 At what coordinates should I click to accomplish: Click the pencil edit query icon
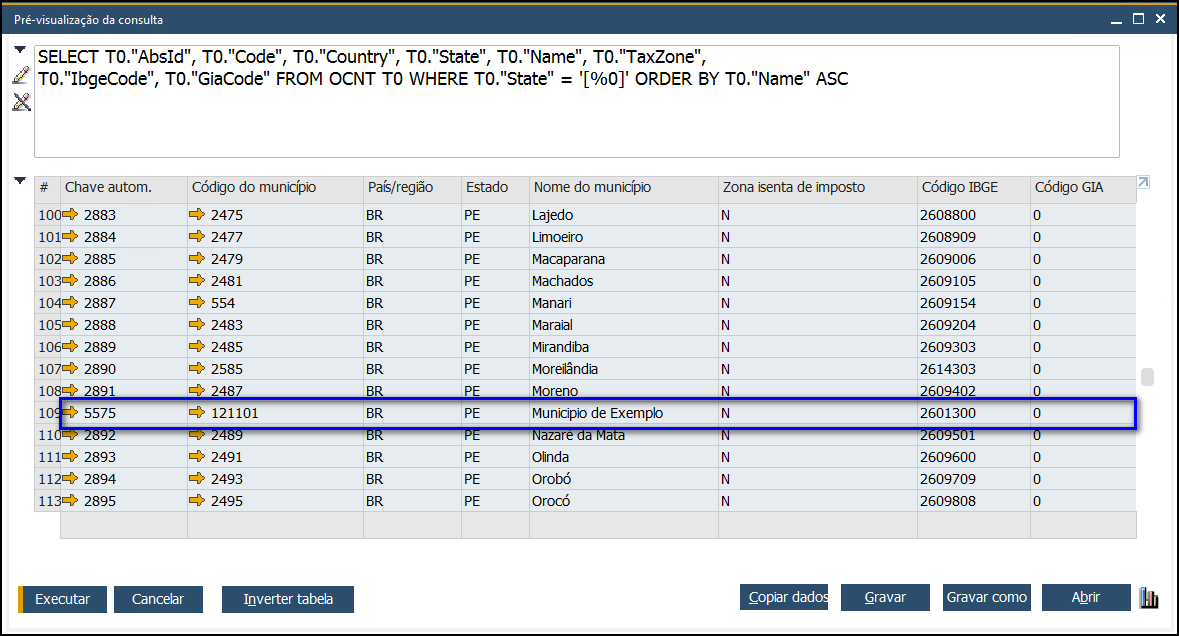click(x=21, y=75)
